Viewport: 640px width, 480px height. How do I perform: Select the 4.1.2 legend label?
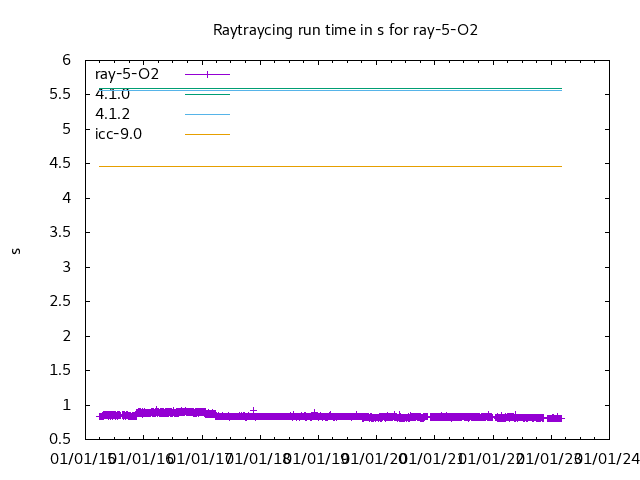pos(112,114)
